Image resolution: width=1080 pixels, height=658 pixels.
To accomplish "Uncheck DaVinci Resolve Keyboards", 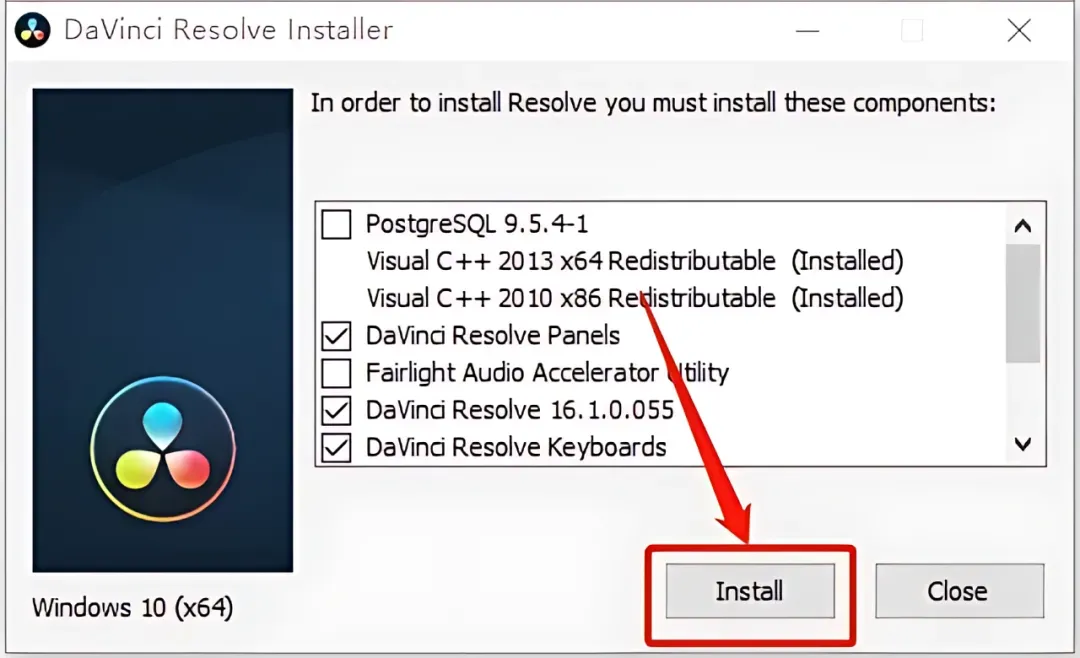I will coord(336,447).
